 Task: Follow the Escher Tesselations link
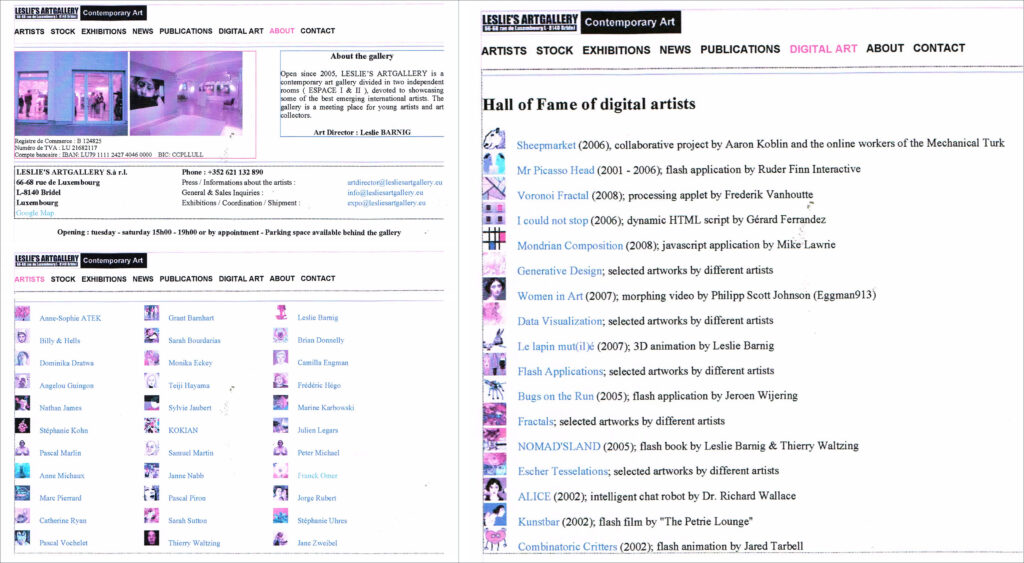click(562, 471)
